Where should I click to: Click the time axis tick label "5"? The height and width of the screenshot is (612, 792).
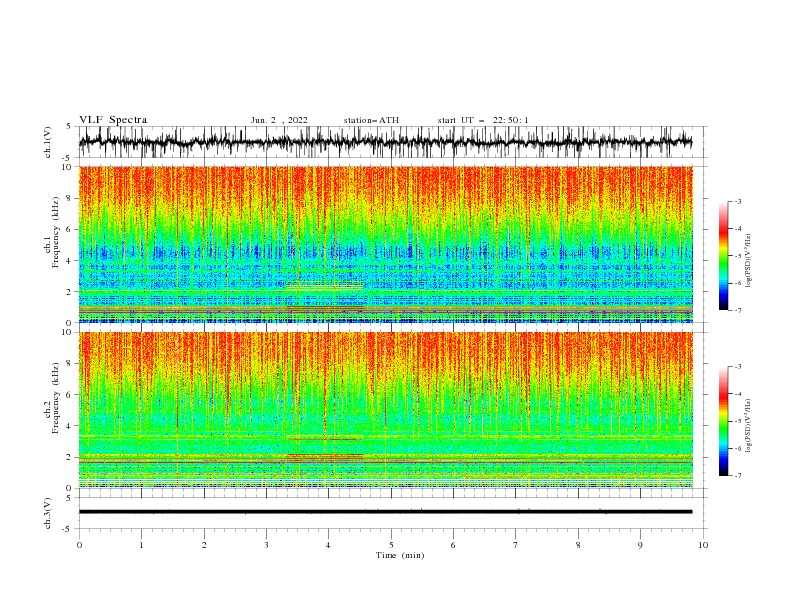point(391,545)
